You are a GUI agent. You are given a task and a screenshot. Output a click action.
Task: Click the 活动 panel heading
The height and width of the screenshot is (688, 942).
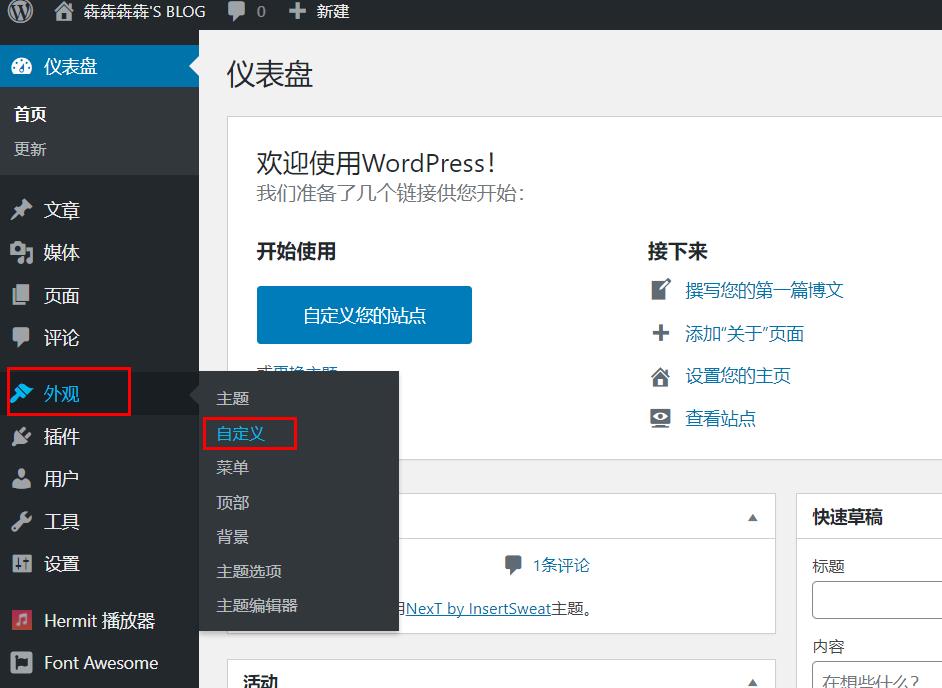(x=260, y=680)
